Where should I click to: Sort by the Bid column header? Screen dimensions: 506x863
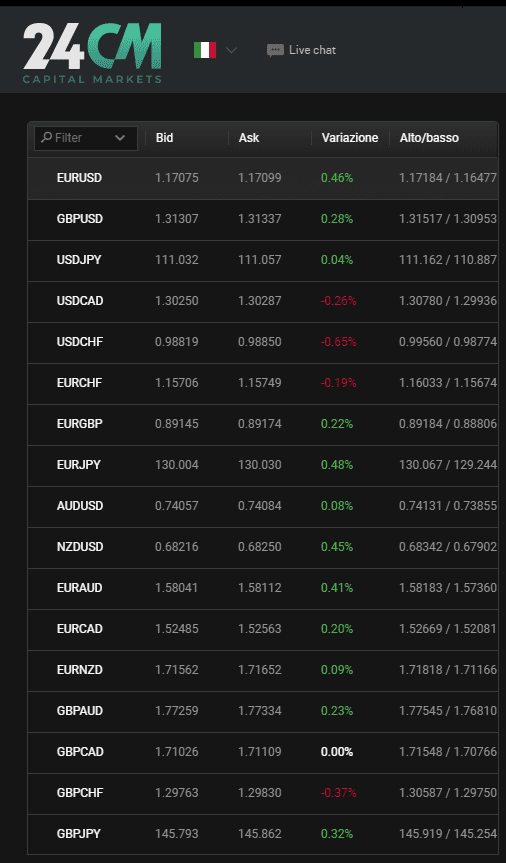point(165,138)
